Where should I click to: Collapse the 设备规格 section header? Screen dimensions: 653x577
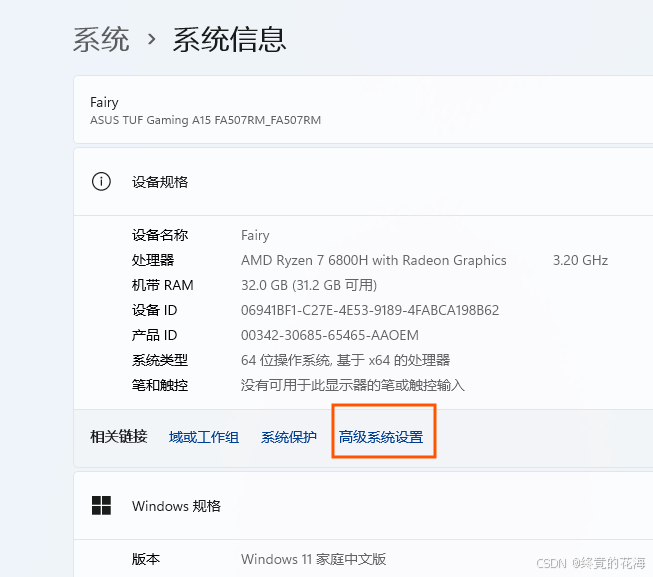click(x=363, y=182)
